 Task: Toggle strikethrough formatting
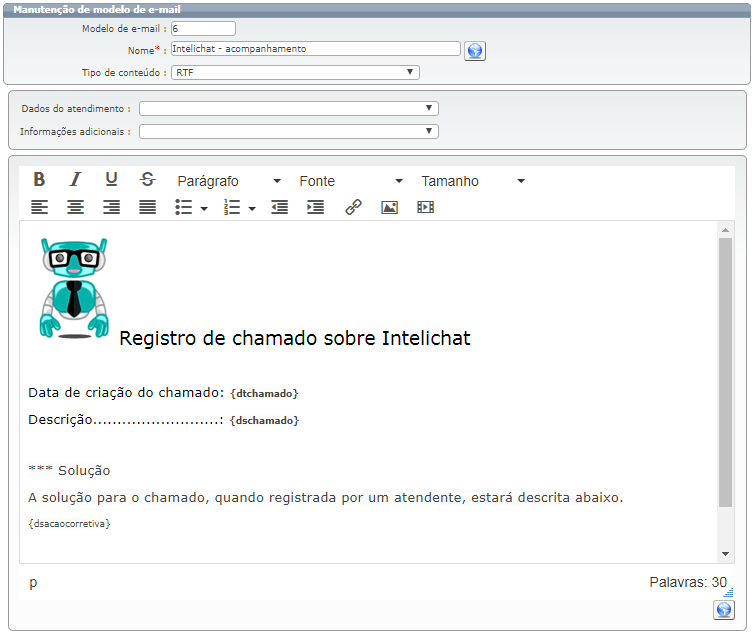point(147,180)
